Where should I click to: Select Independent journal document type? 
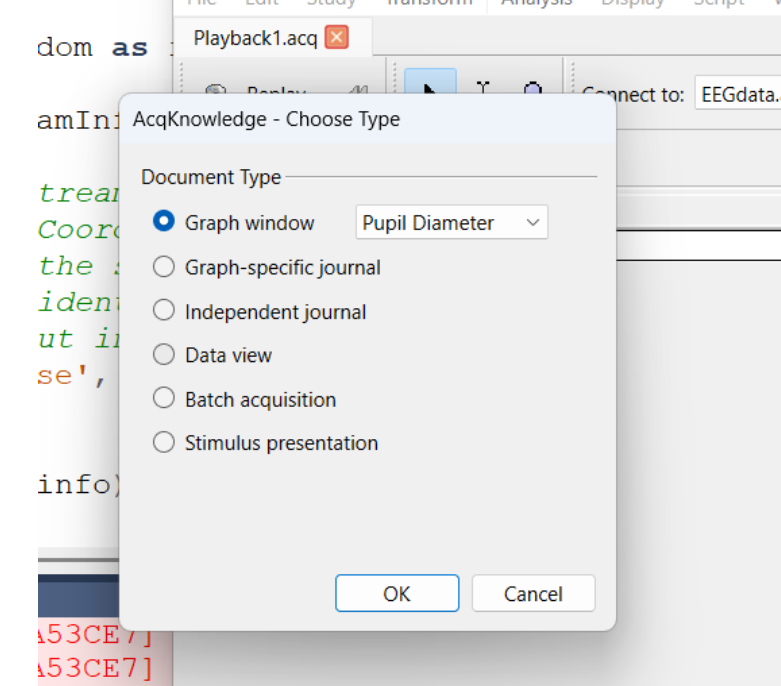coord(164,311)
